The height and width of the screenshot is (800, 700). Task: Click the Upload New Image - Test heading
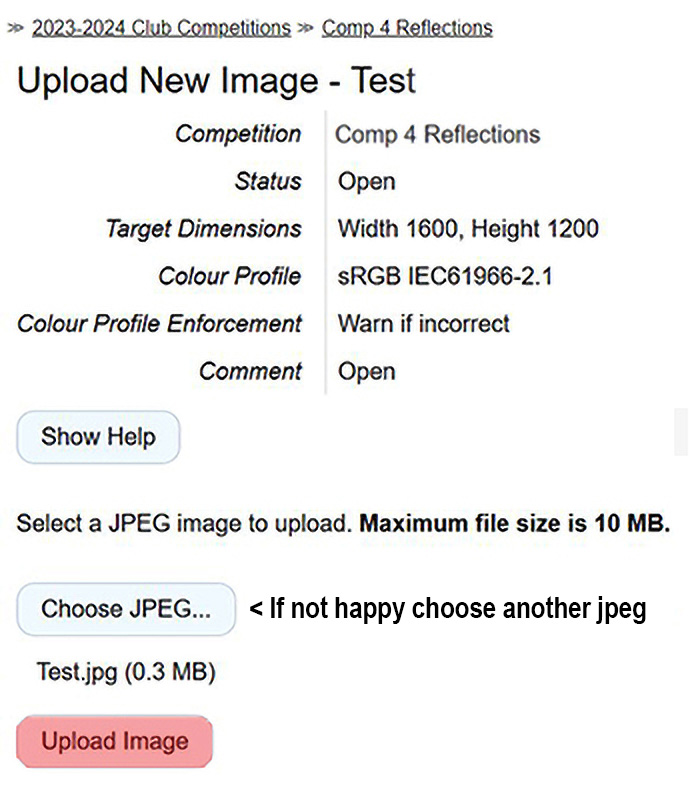[216, 81]
